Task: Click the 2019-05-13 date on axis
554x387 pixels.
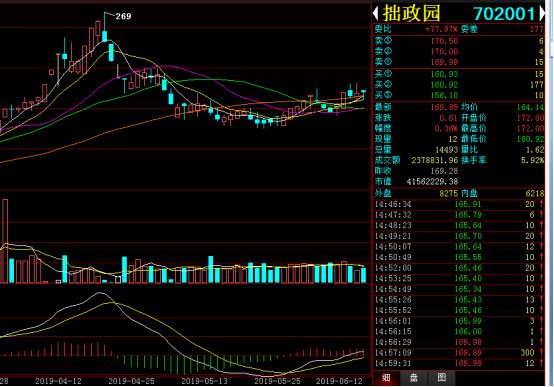Action: click(x=204, y=381)
